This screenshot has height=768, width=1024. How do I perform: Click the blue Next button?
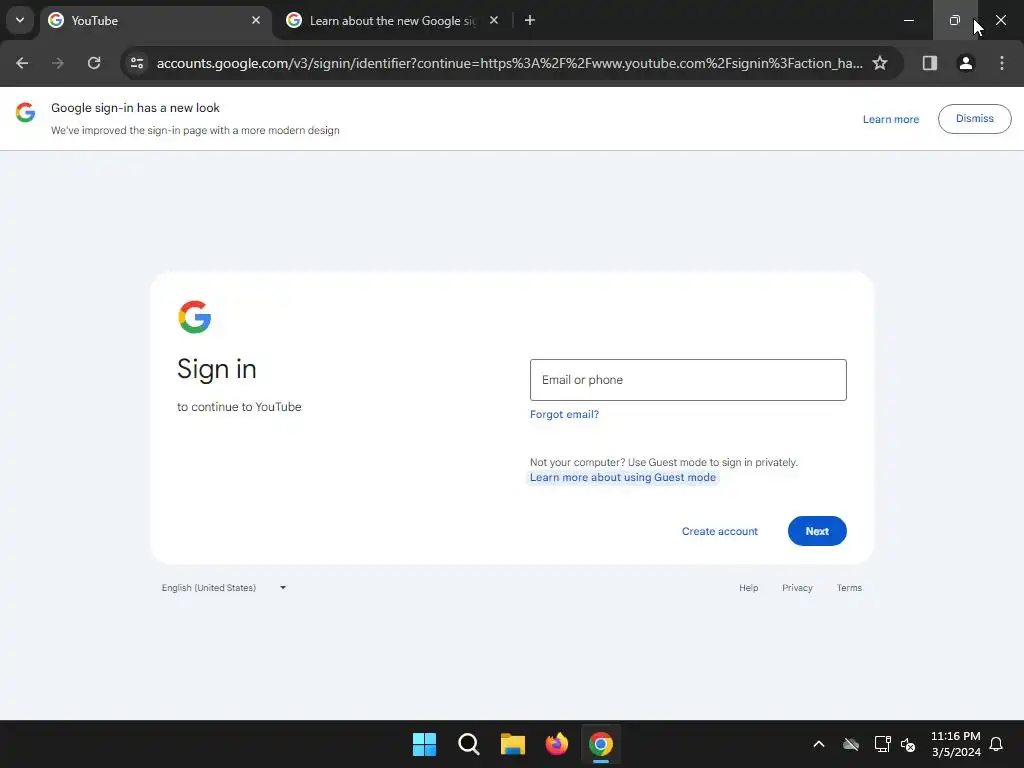pos(817,531)
